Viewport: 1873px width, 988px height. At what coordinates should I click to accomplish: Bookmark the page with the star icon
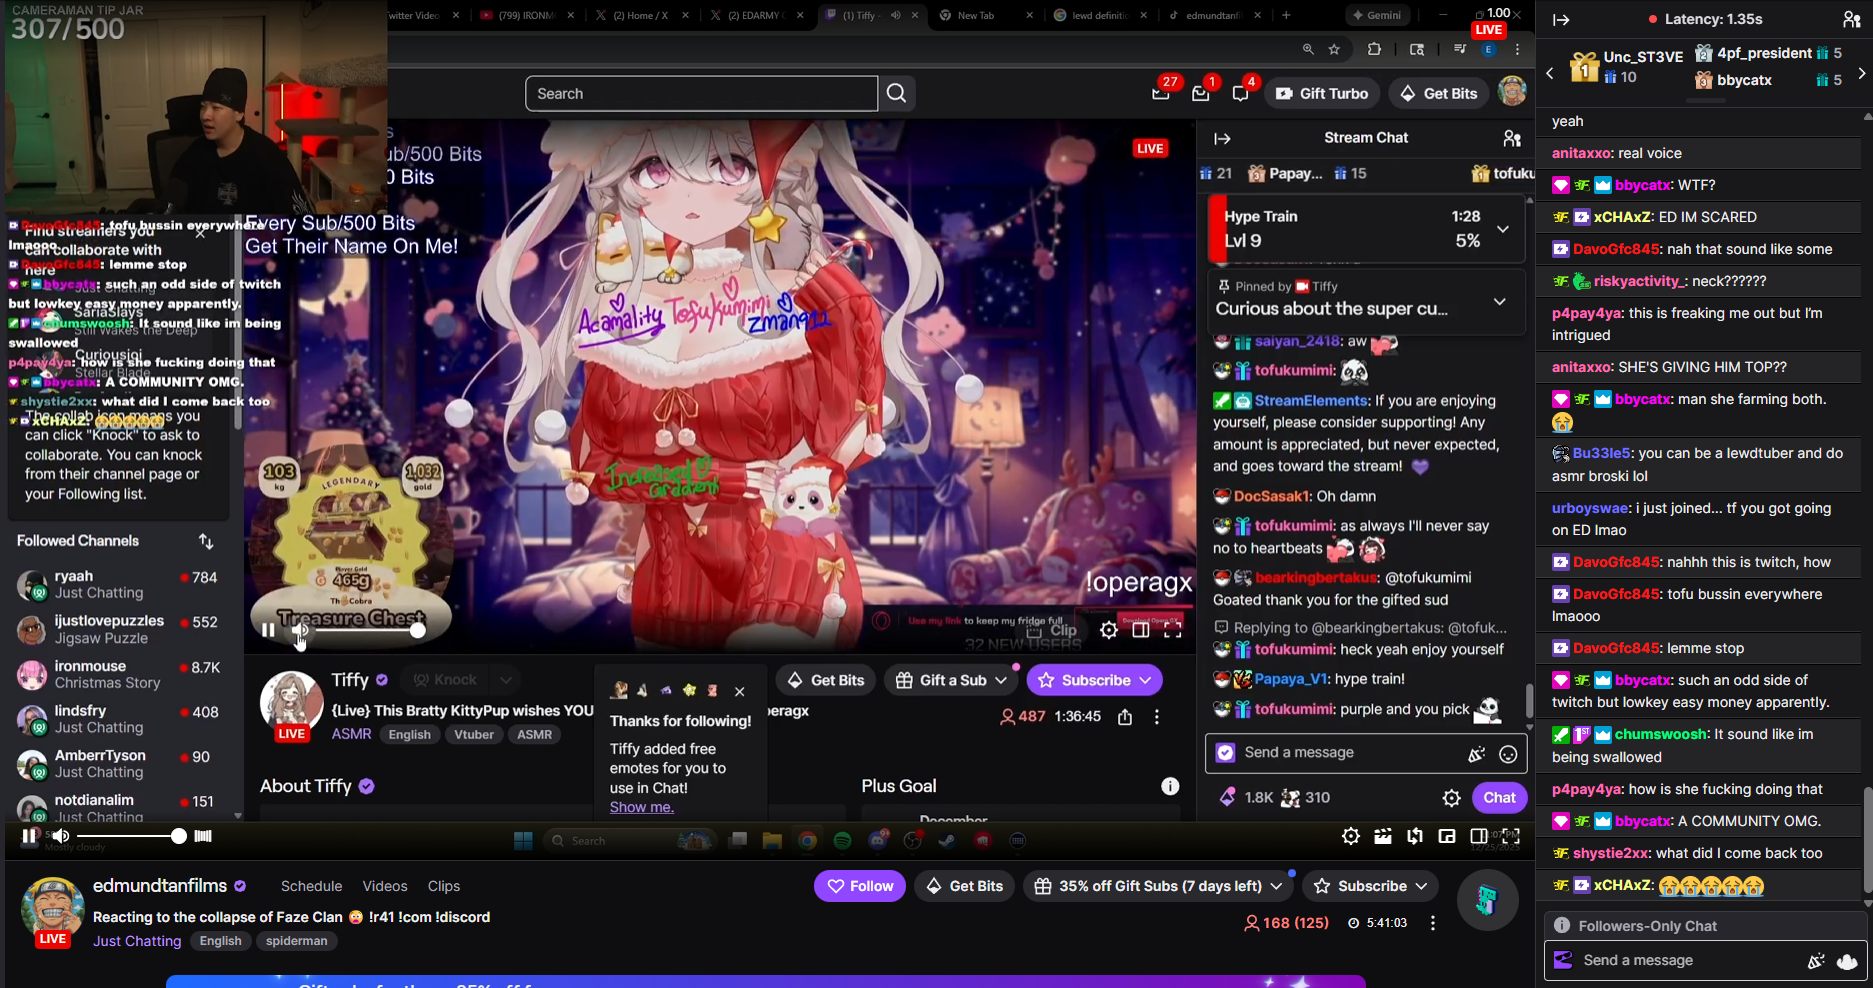pos(1334,49)
